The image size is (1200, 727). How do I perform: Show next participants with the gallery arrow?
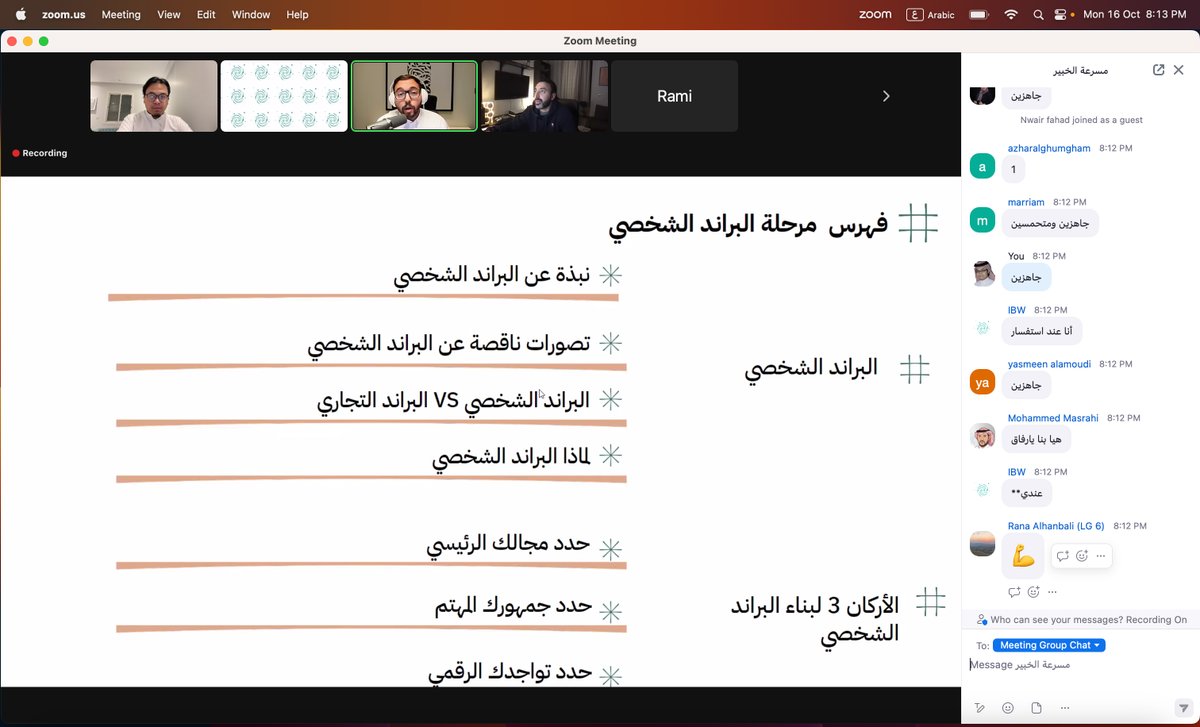pos(885,96)
